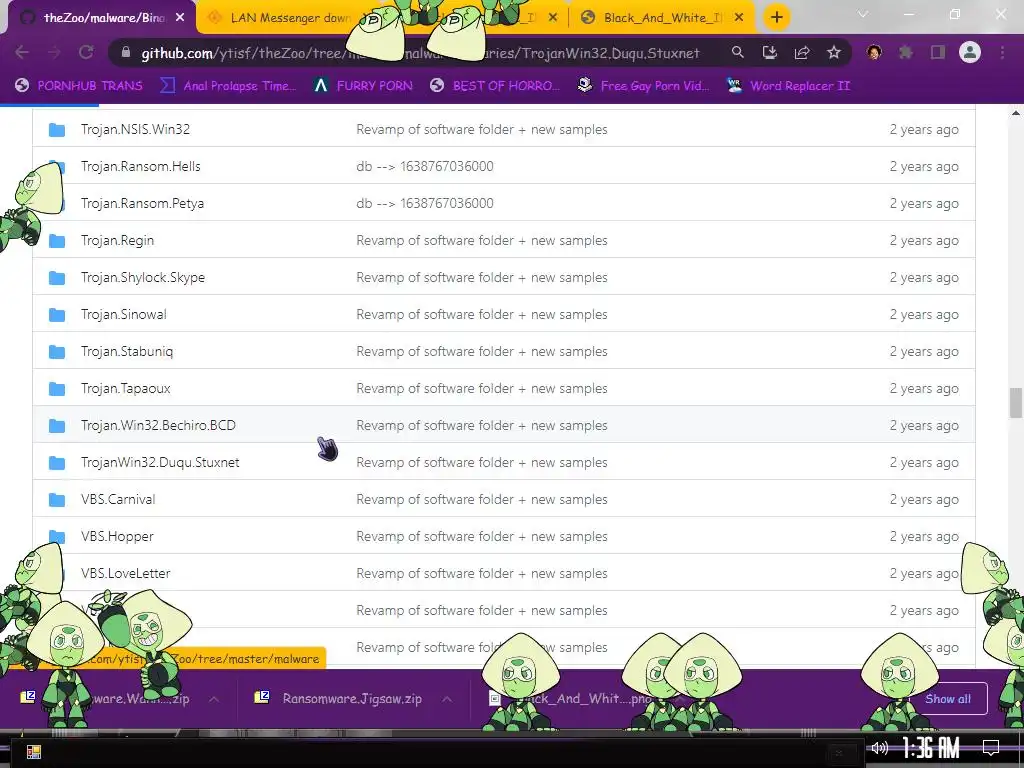The height and width of the screenshot is (768, 1024).
Task: Click the zoom magnifier icon in address bar
Action: [x=737, y=52]
